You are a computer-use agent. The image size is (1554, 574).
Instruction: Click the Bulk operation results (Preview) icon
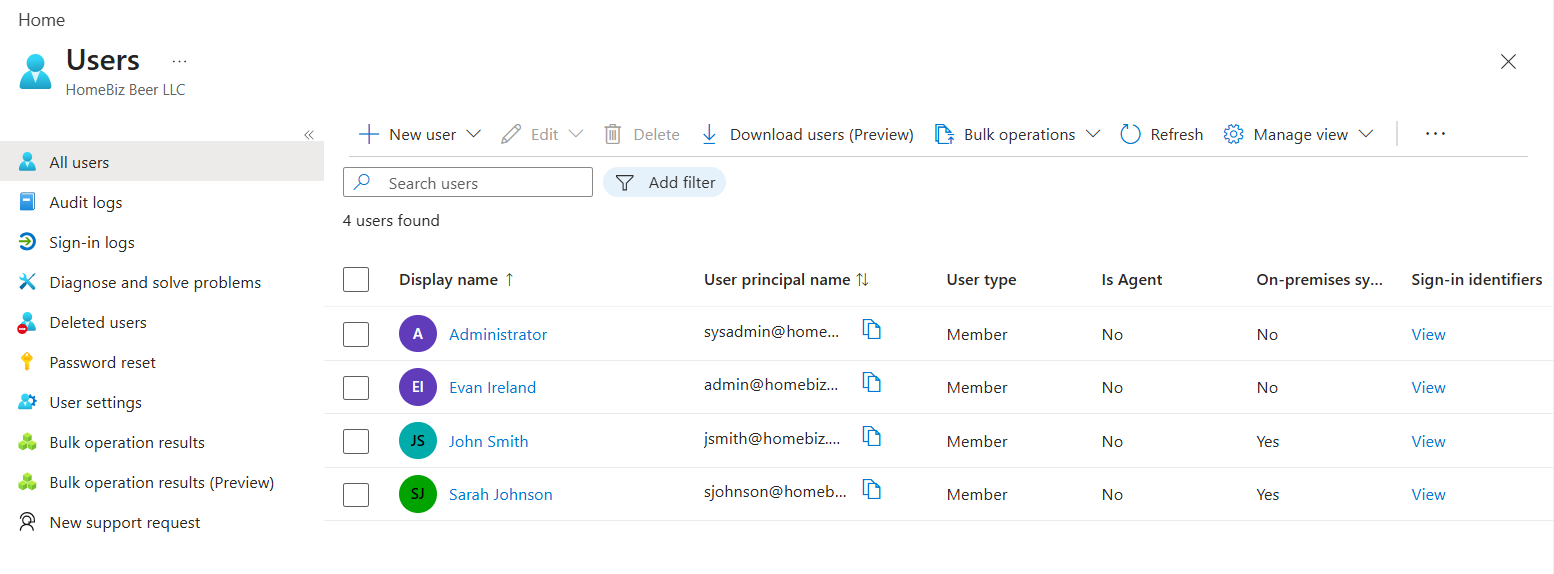[28, 482]
